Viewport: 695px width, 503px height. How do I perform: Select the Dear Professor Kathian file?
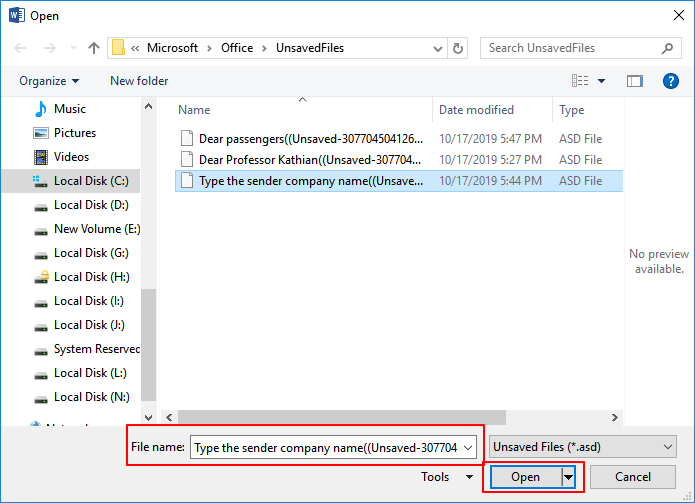(x=311, y=160)
